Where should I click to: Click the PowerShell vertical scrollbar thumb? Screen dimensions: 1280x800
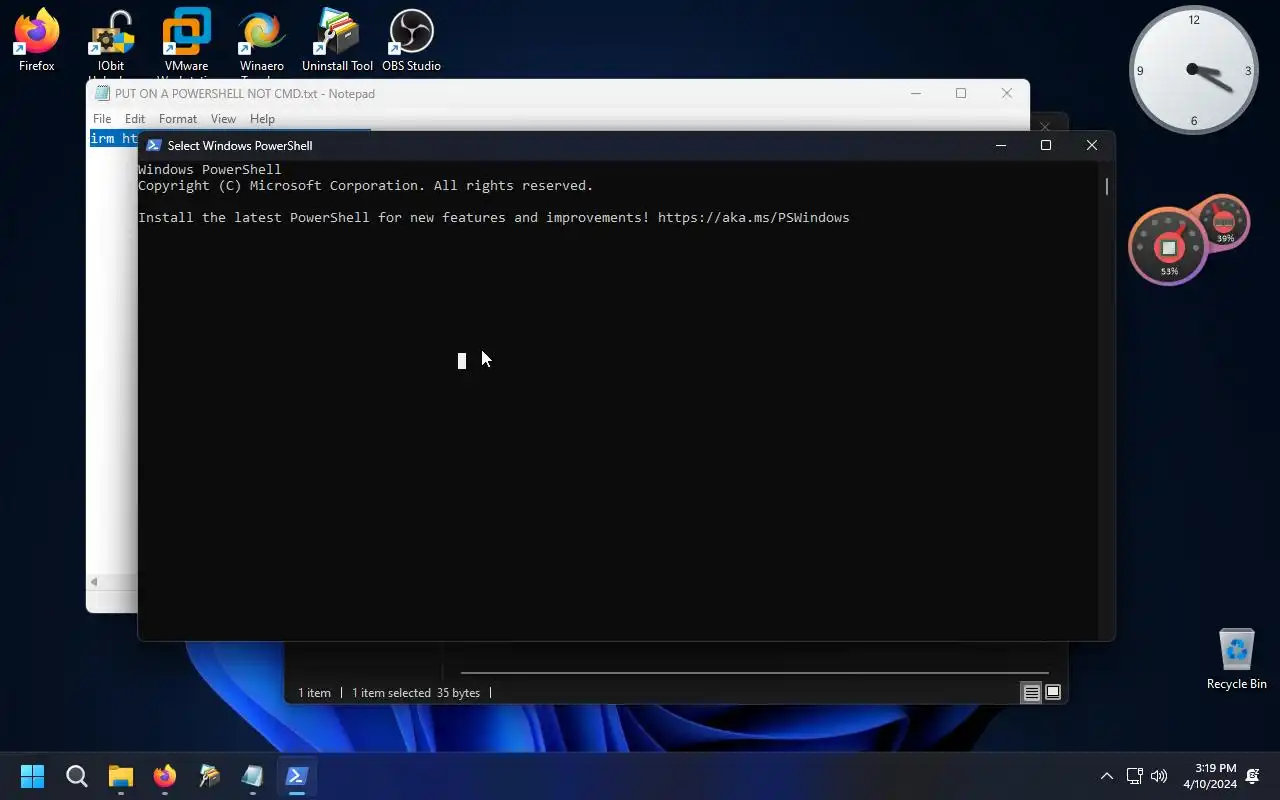pos(1107,186)
